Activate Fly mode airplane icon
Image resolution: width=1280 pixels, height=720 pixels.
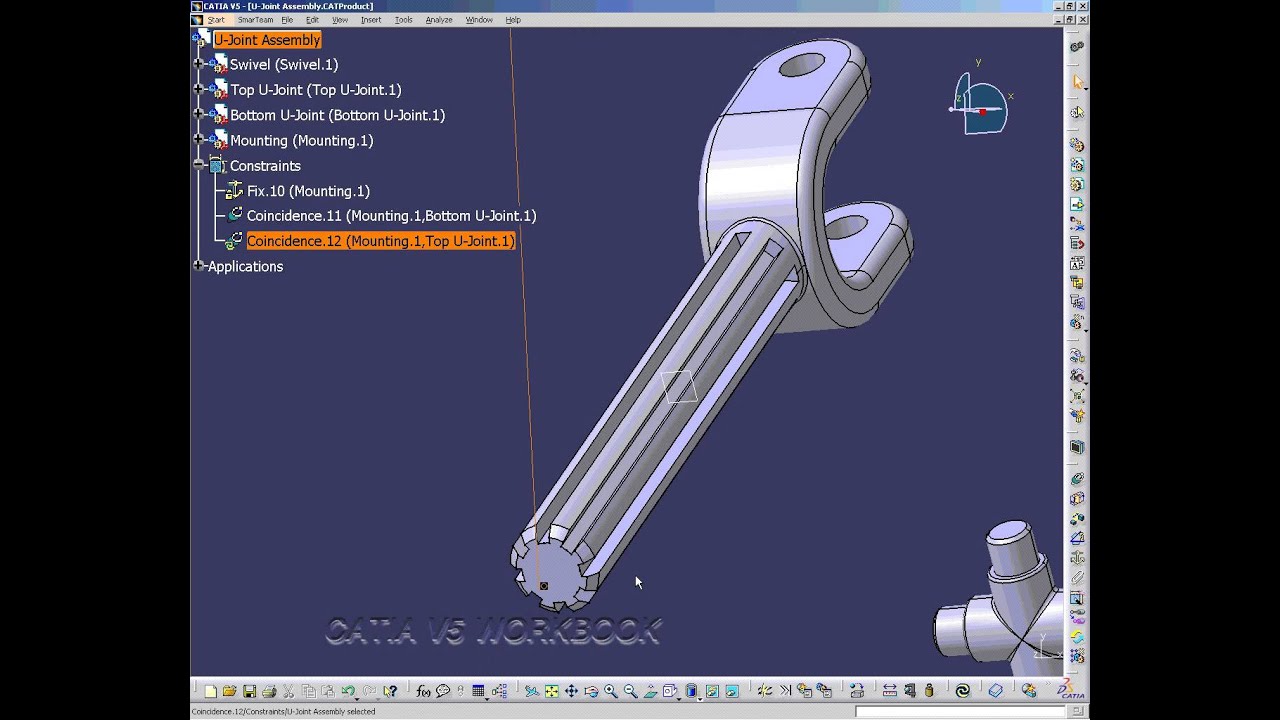click(x=531, y=691)
